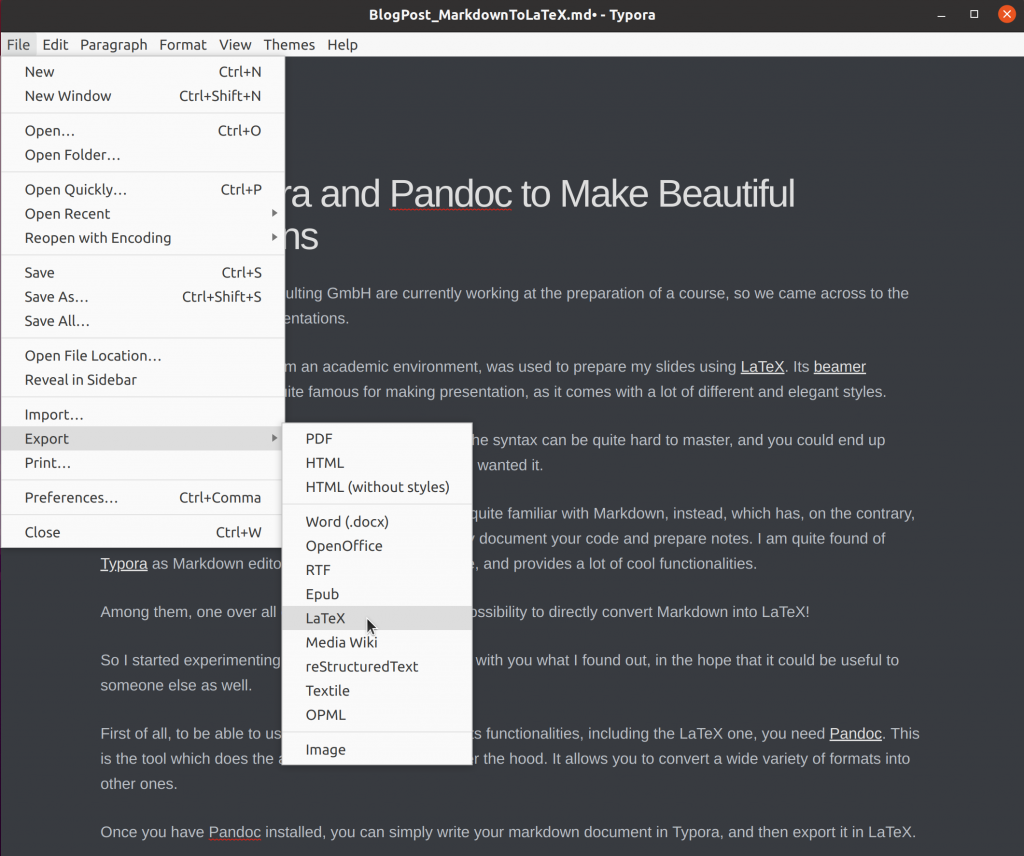
Task: Export as reStructuredText
Action: coord(377,667)
